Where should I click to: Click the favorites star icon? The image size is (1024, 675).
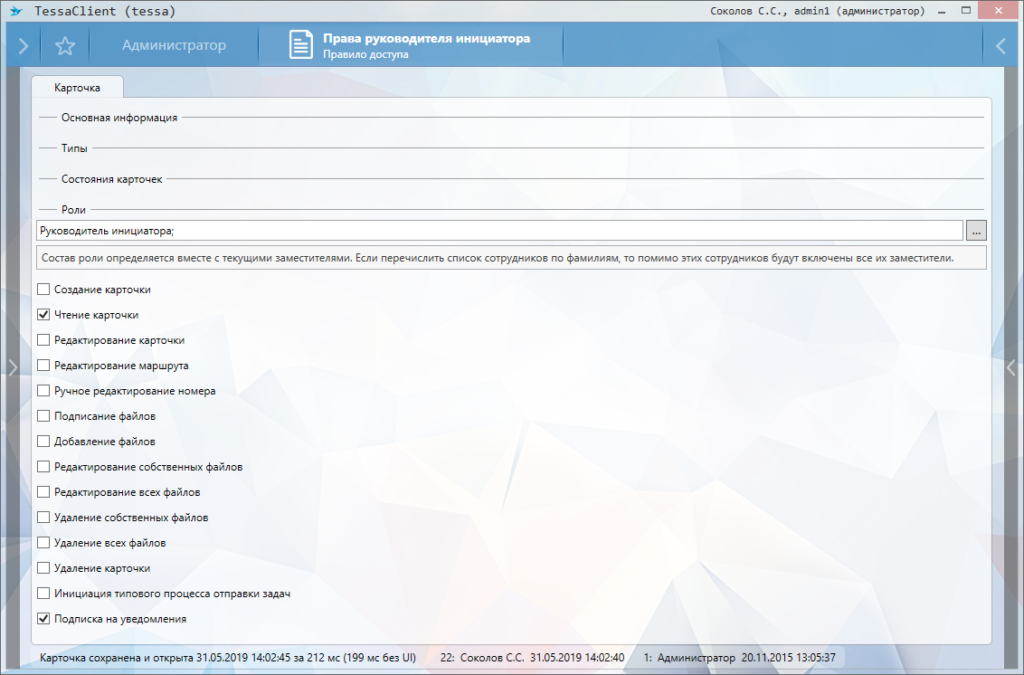(65, 46)
